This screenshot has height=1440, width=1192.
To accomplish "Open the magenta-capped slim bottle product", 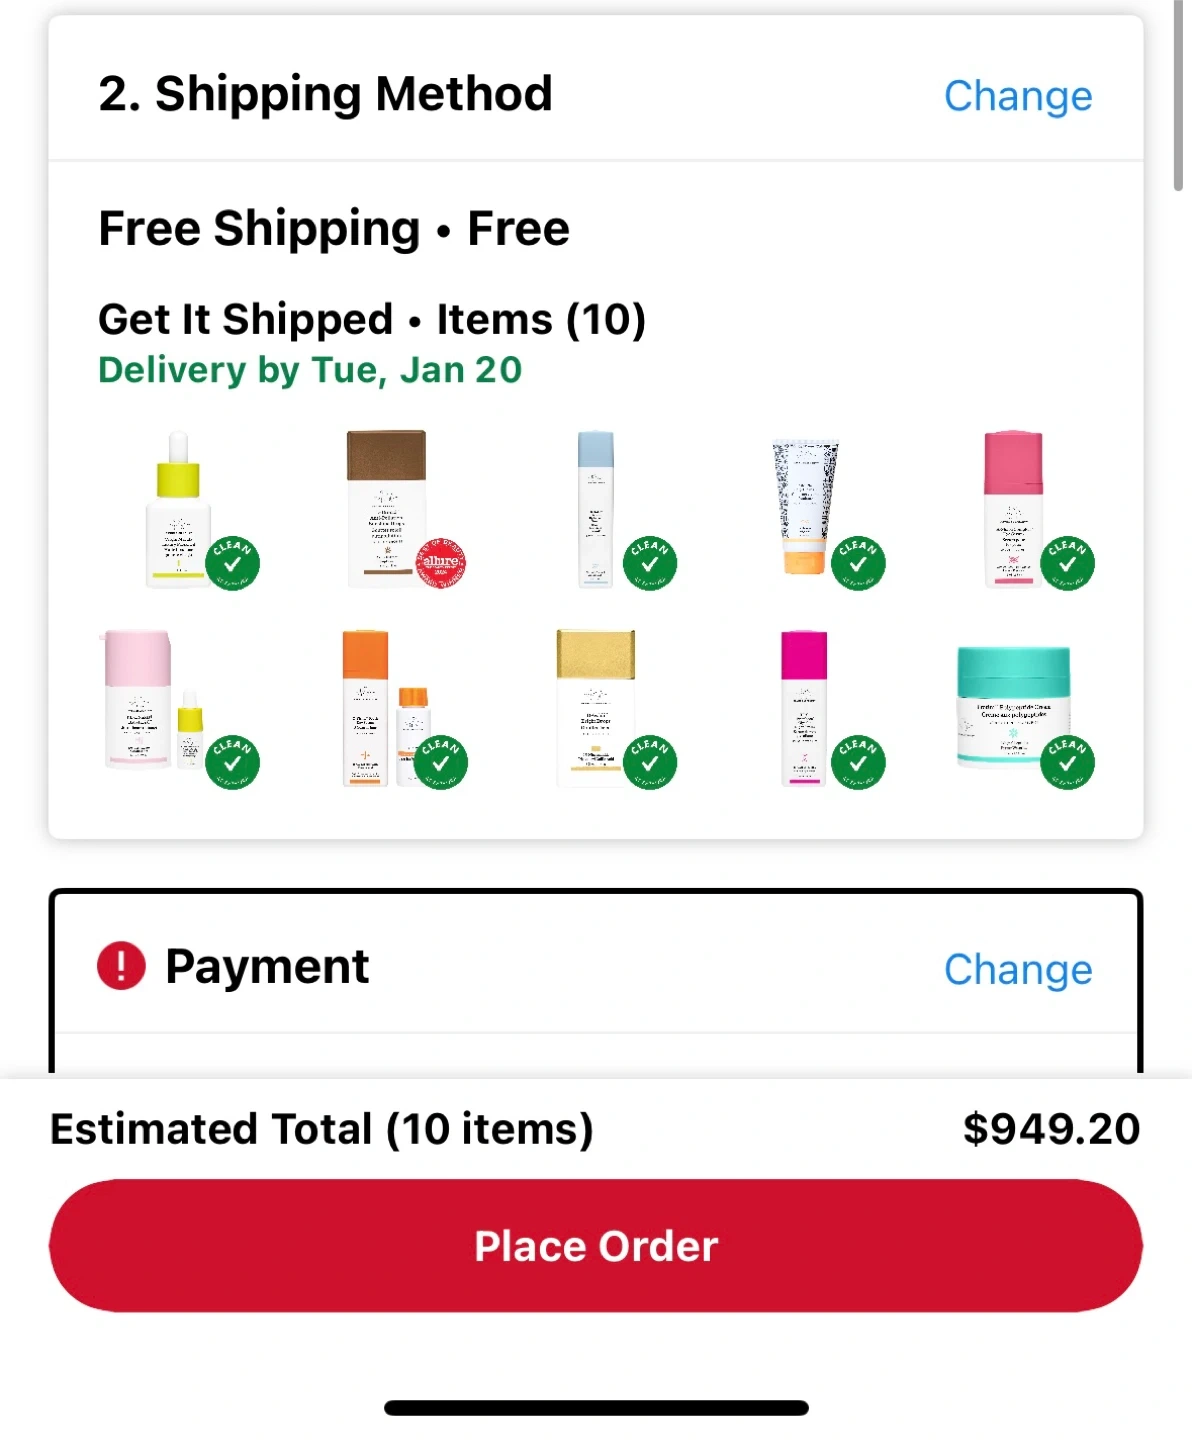I will (804, 708).
